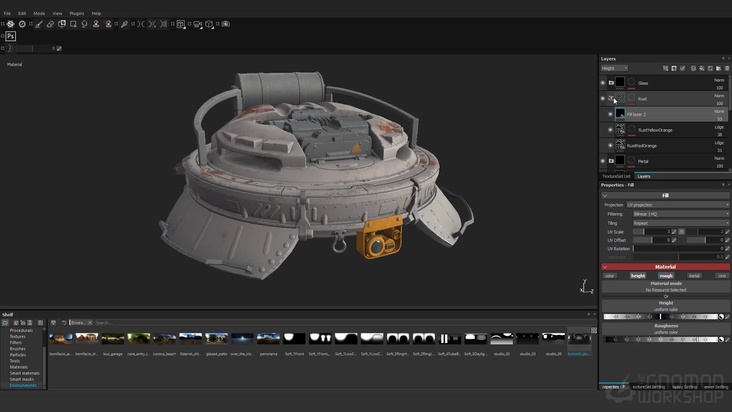The height and width of the screenshot is (412, 732).
Task: Select the Polygon Fill tool
Action: click(x=73, y=24)
